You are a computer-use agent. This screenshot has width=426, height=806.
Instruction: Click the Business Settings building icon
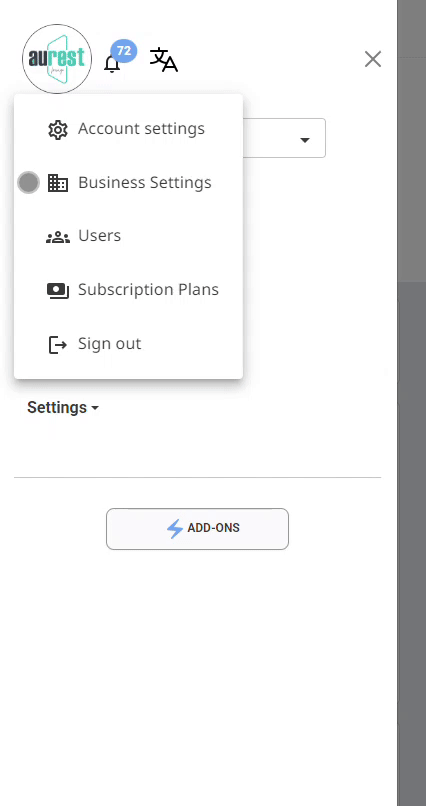(x=58, y=183)
